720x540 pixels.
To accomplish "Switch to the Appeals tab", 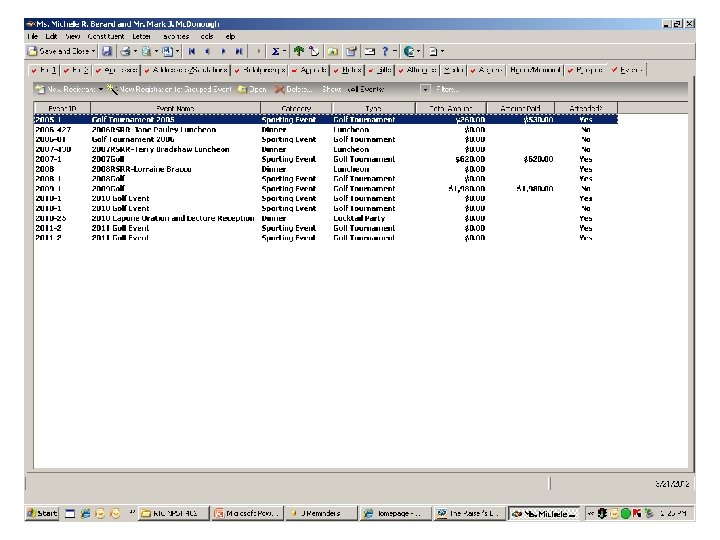I will (x=309, y=70).
